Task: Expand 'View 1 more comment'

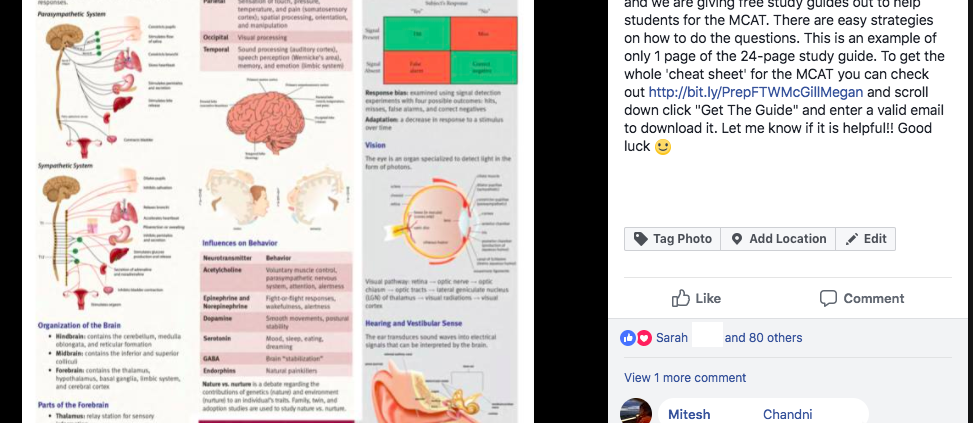Action: pos(685,378)
